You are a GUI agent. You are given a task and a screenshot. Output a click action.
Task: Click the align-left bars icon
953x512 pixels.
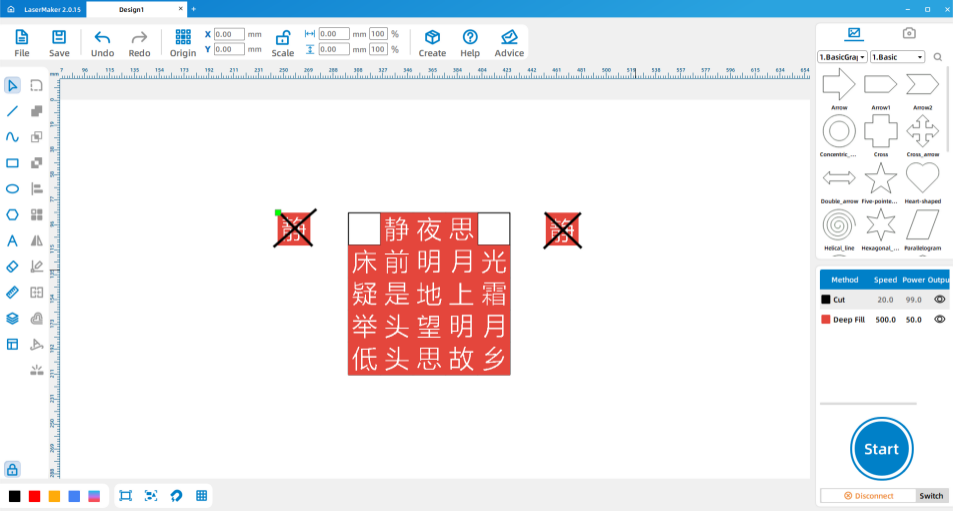point(36,189)
